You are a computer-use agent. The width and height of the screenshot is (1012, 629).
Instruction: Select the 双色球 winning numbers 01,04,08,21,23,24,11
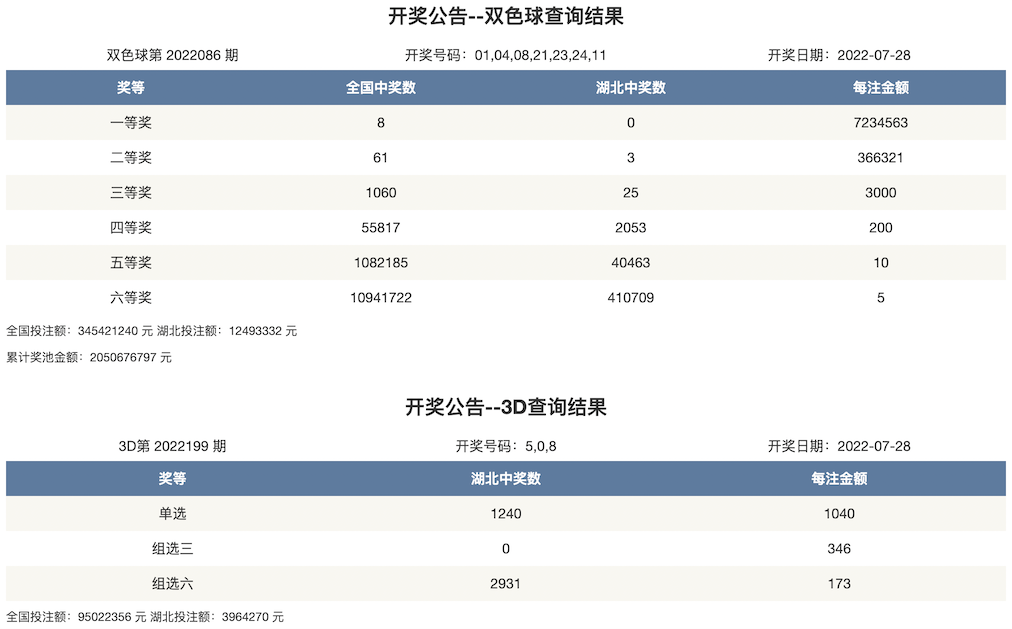click(541, 55)
